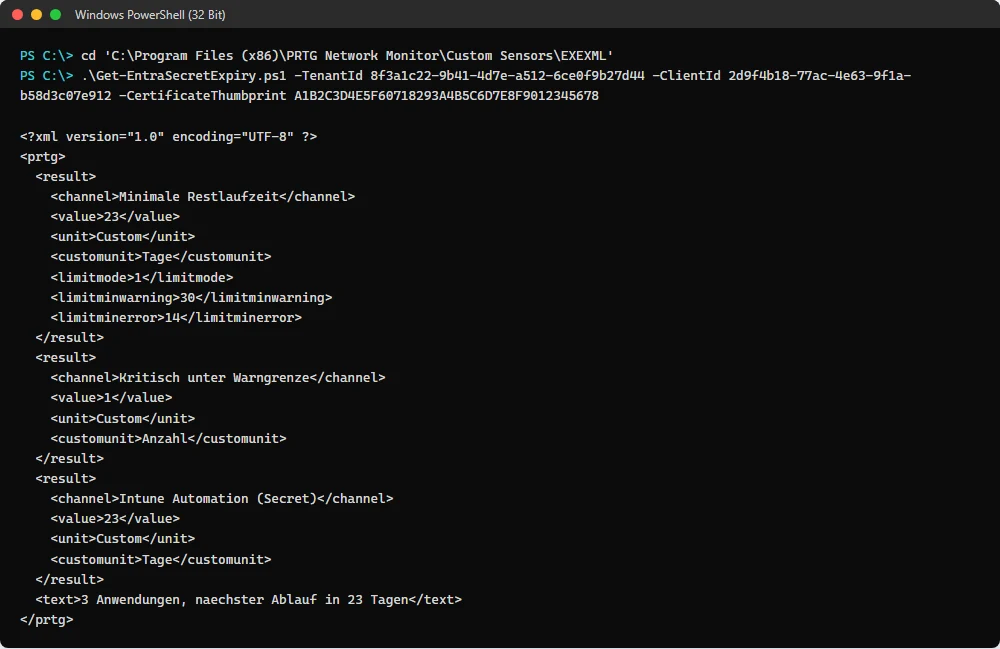The image size is (1000, 649).
Task: Click the limitminerror 14 line
Action: pyautogui.click(x=176, y=317)
